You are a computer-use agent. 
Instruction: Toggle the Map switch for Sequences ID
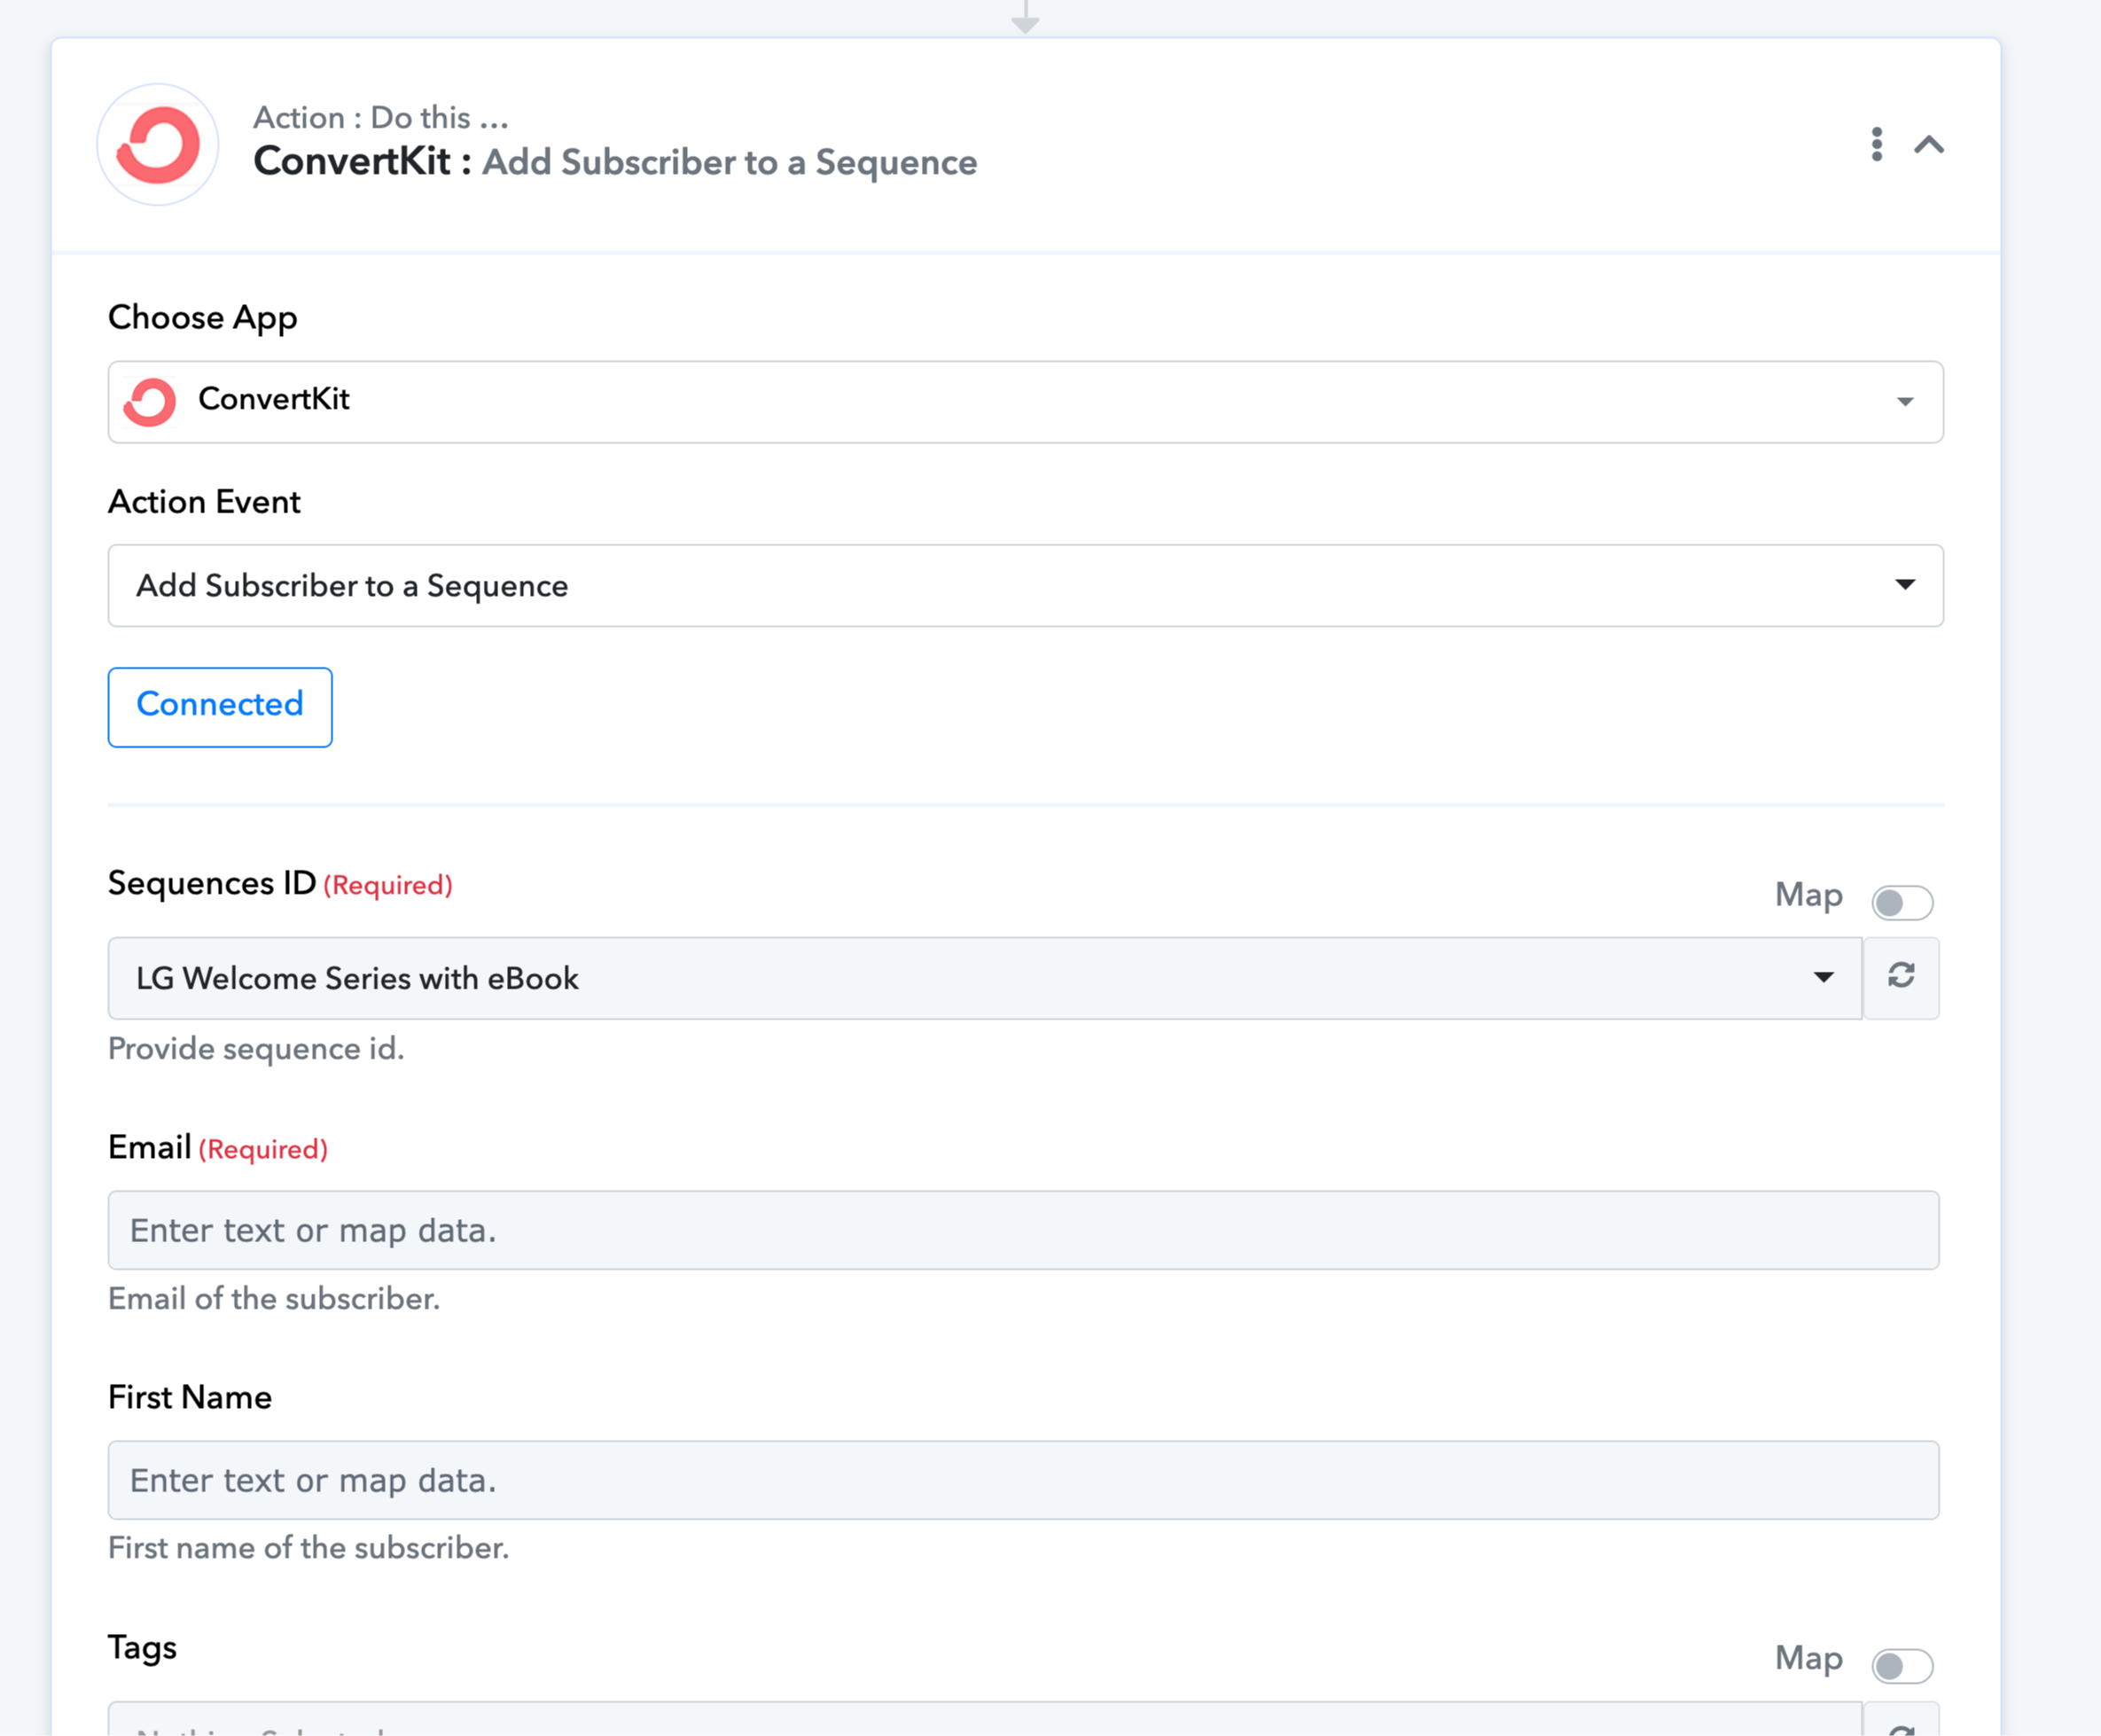point(1902,902)
